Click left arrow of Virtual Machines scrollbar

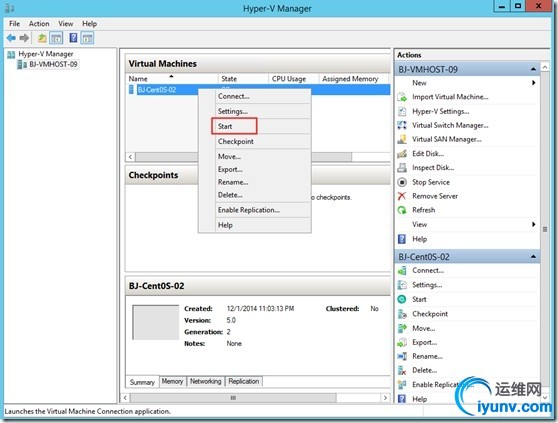[x=131, y=157]
